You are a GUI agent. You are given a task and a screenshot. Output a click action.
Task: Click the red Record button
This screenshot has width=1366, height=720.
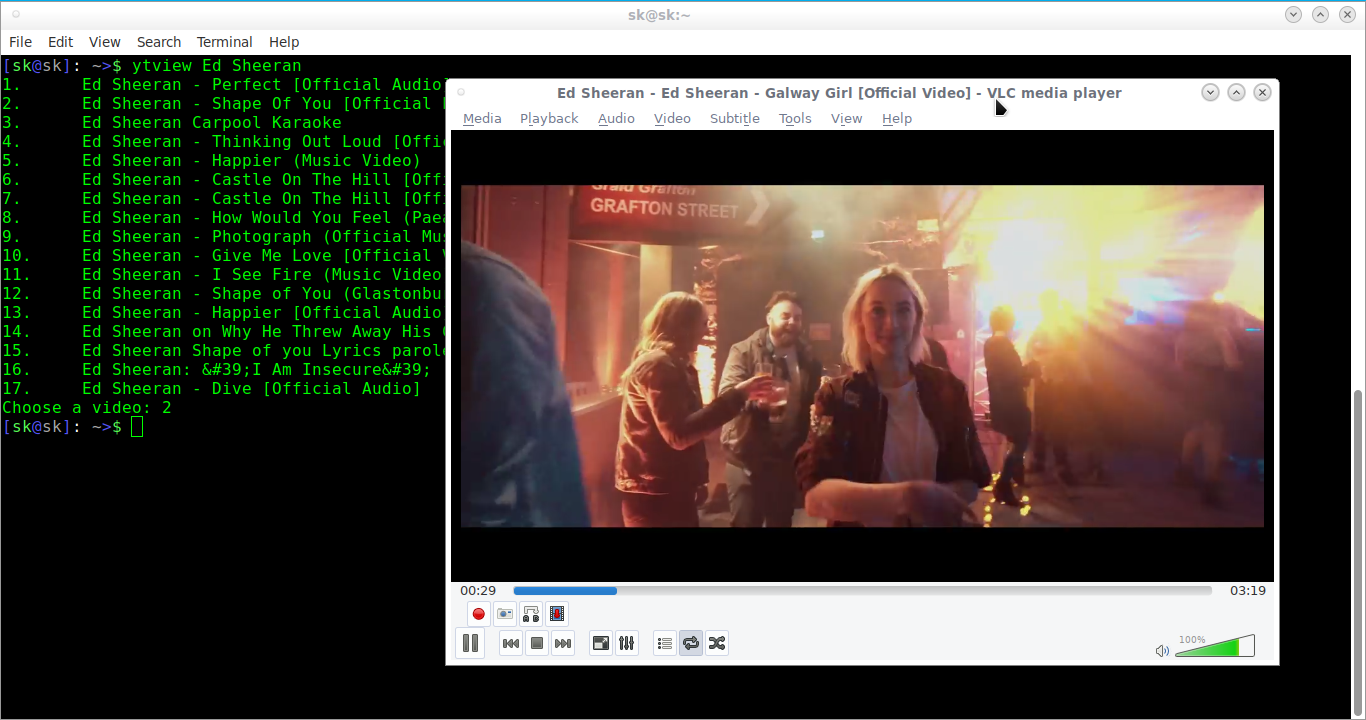tap(479, 614)
